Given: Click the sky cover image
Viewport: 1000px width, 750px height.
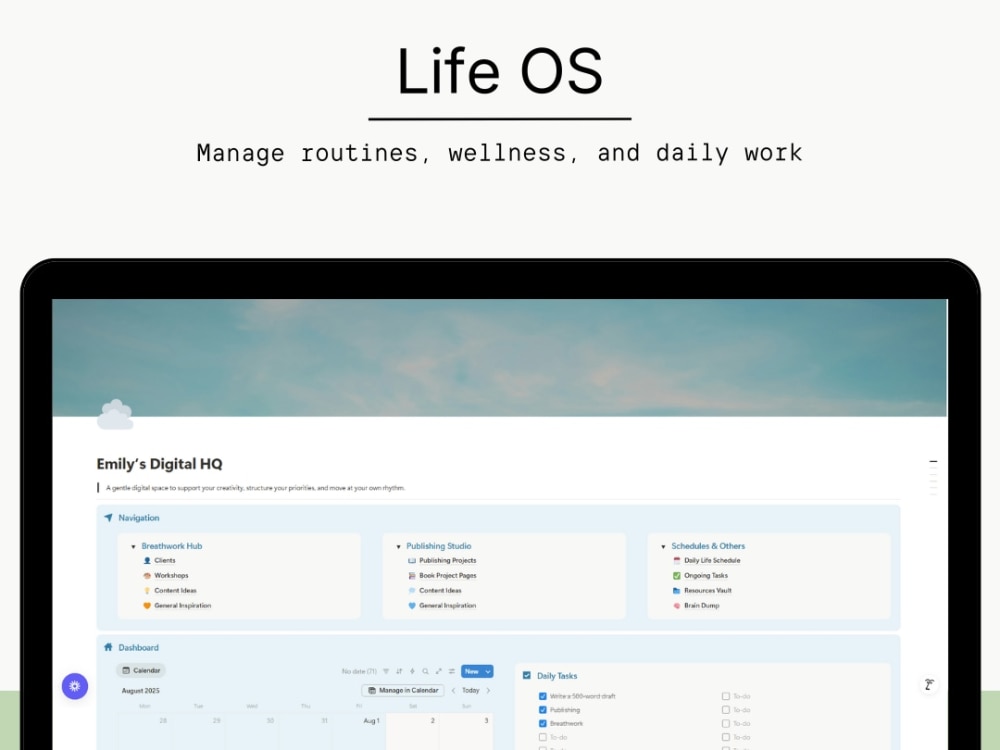Looking at the screenshot, I should point(499,357).
